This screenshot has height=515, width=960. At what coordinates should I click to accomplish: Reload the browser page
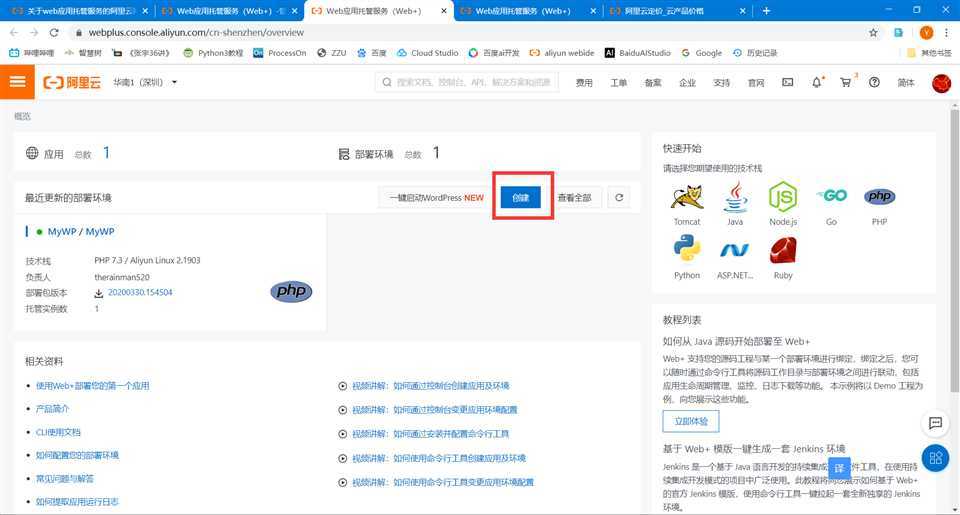(54, 32)
